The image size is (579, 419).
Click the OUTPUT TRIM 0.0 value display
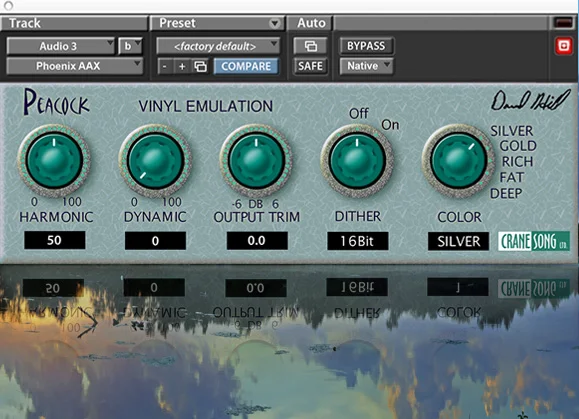point(257,241)
